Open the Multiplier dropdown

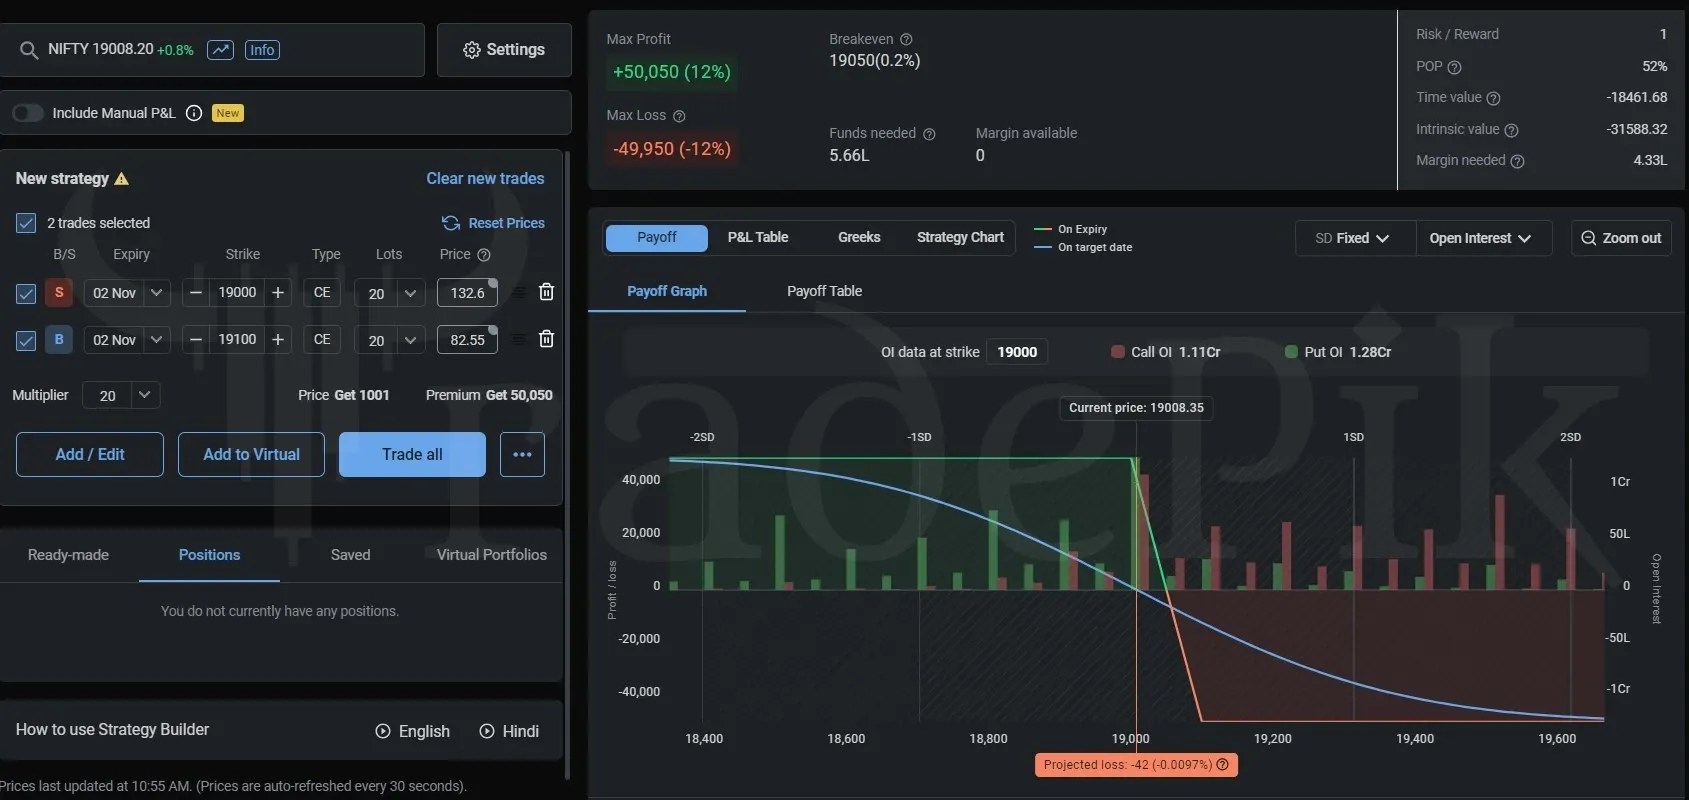[121, 395]
